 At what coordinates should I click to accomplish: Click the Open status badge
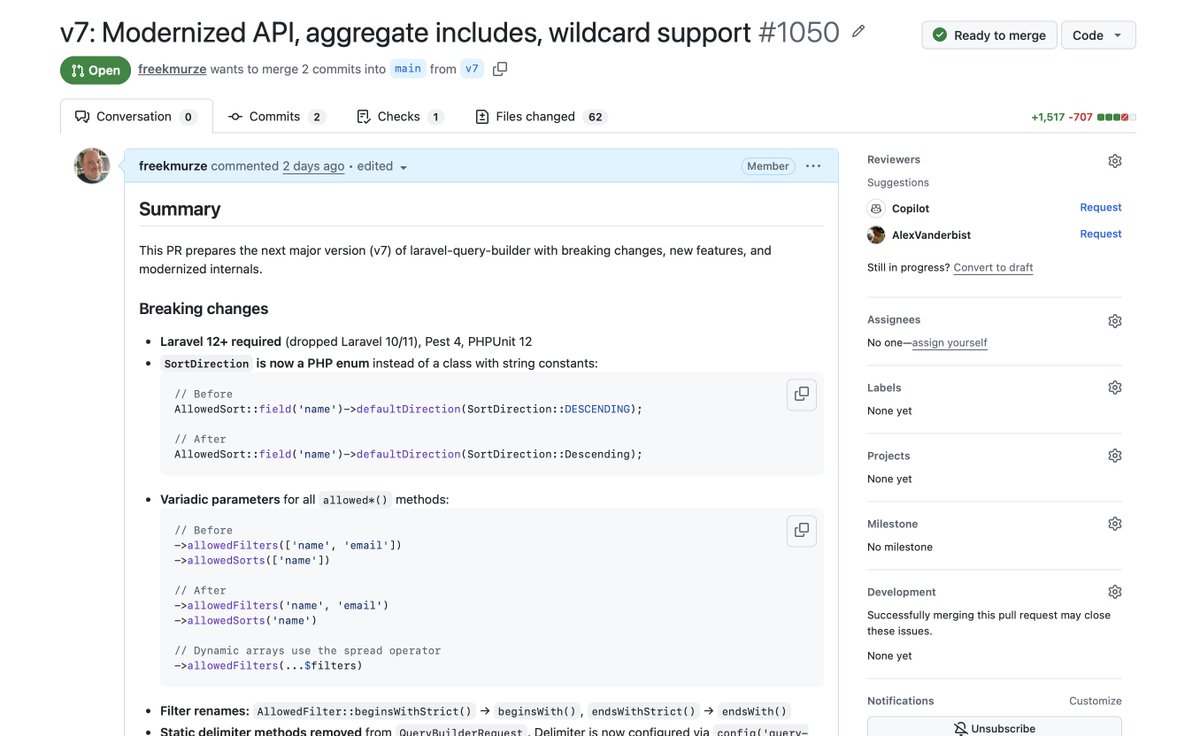[x=95, y=70]
